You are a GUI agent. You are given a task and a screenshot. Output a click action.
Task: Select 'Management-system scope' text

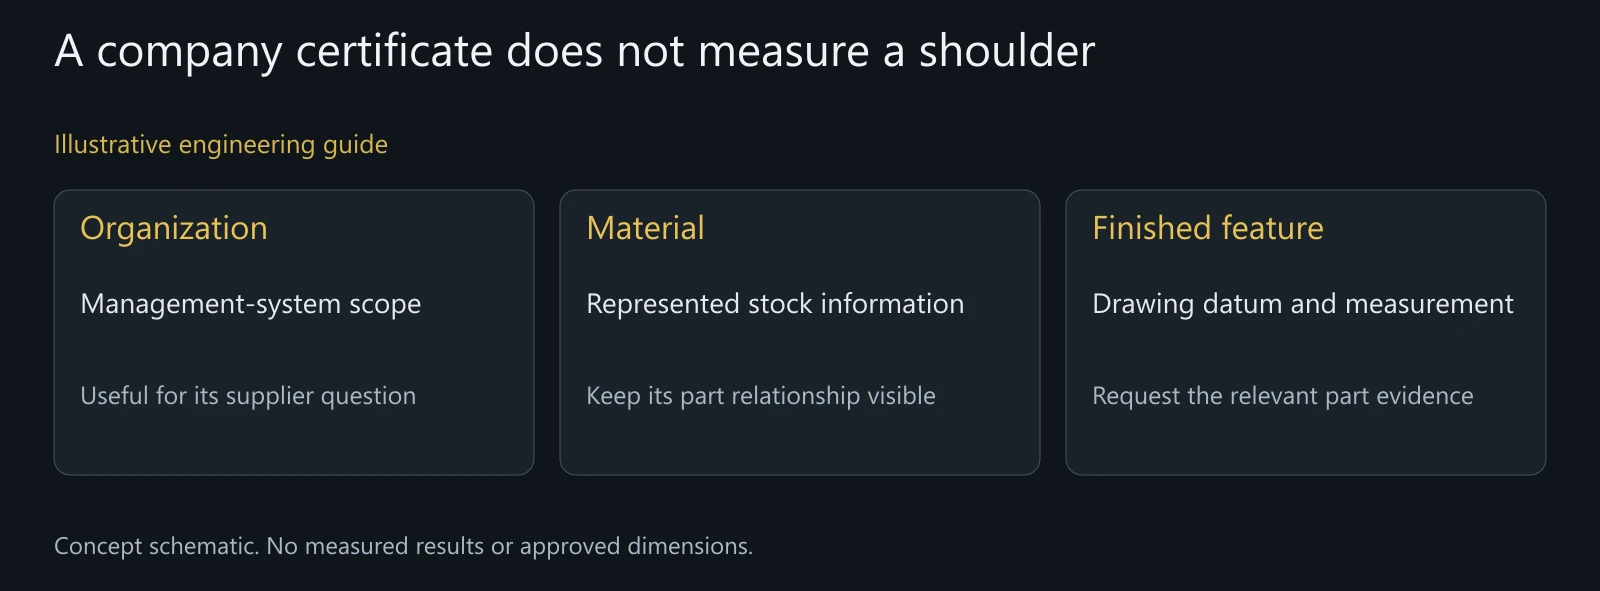(x=251, y=304)
